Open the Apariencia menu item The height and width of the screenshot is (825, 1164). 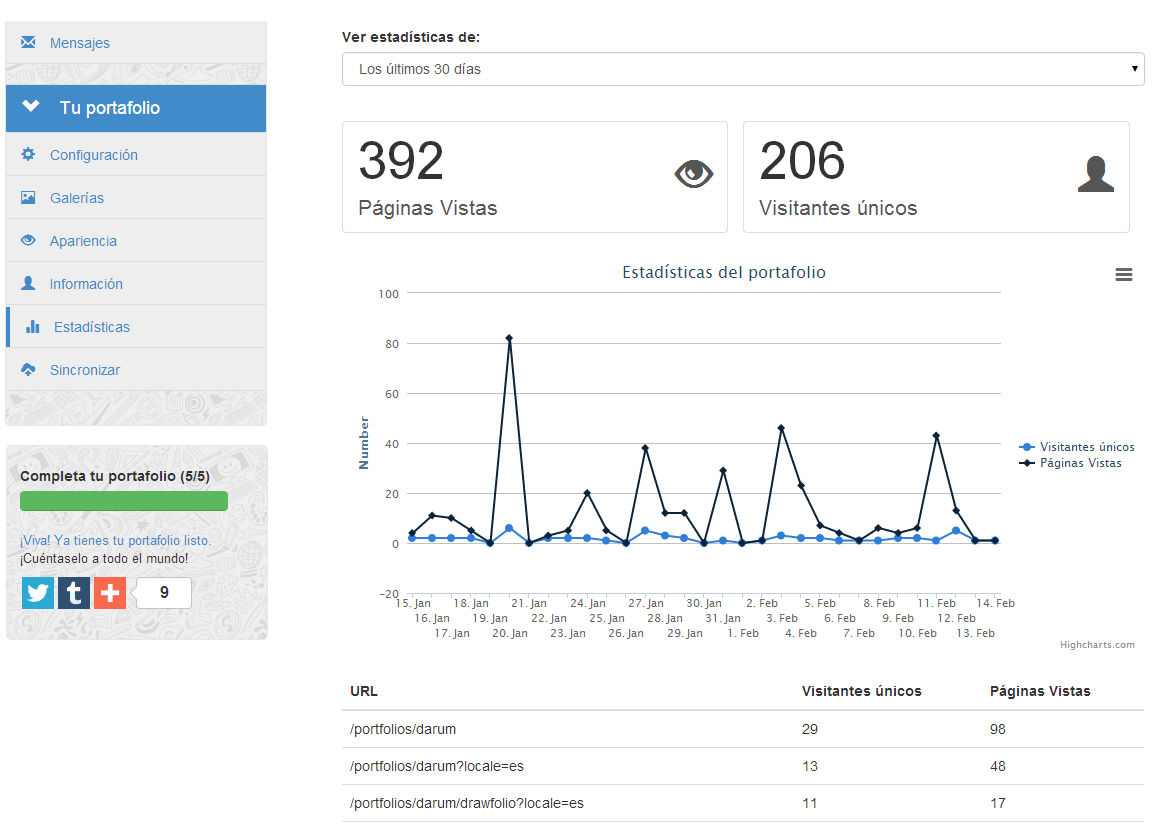click(83, 241)
